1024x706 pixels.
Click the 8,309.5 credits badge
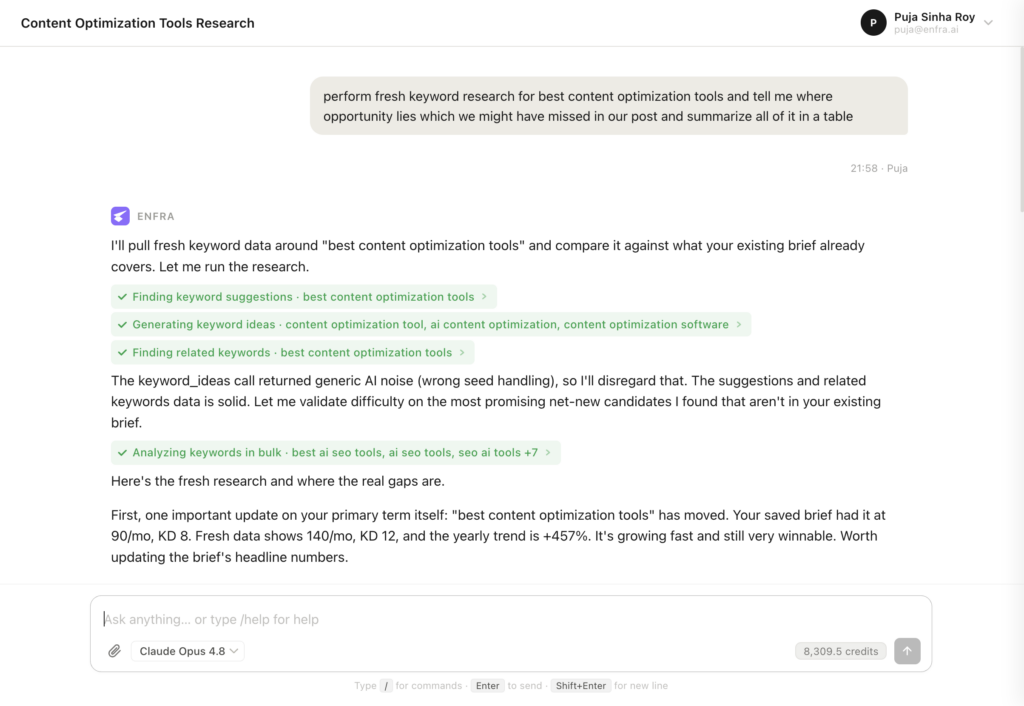(x=840, y=651)
